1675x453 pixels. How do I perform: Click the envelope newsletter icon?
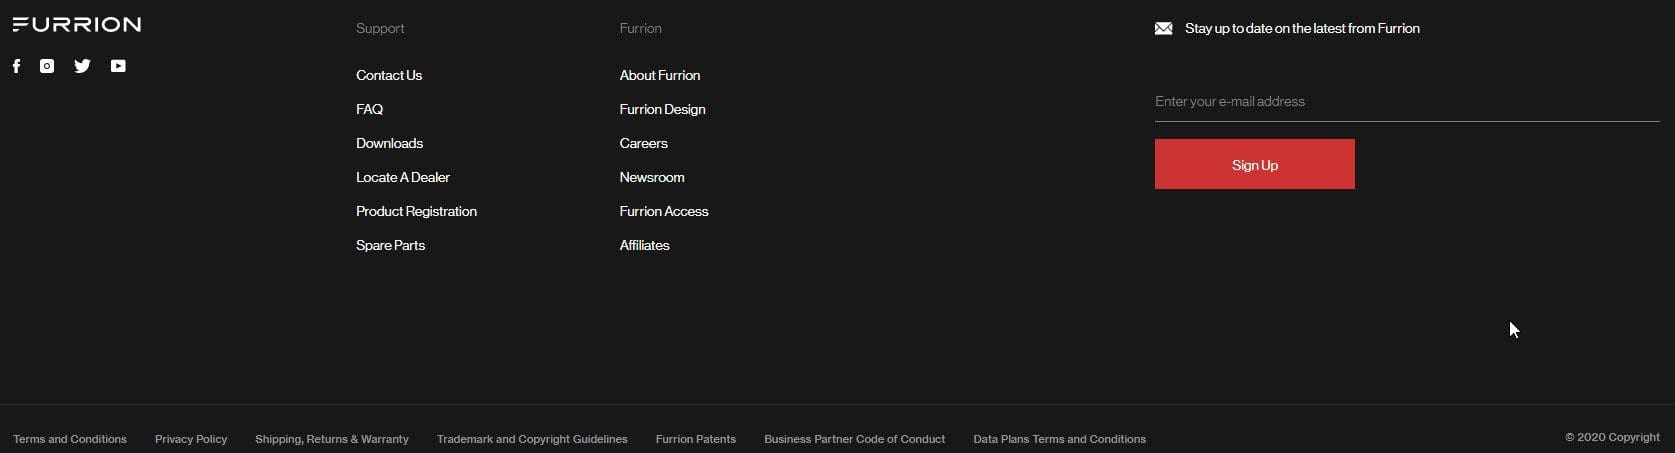point(1163,28)
